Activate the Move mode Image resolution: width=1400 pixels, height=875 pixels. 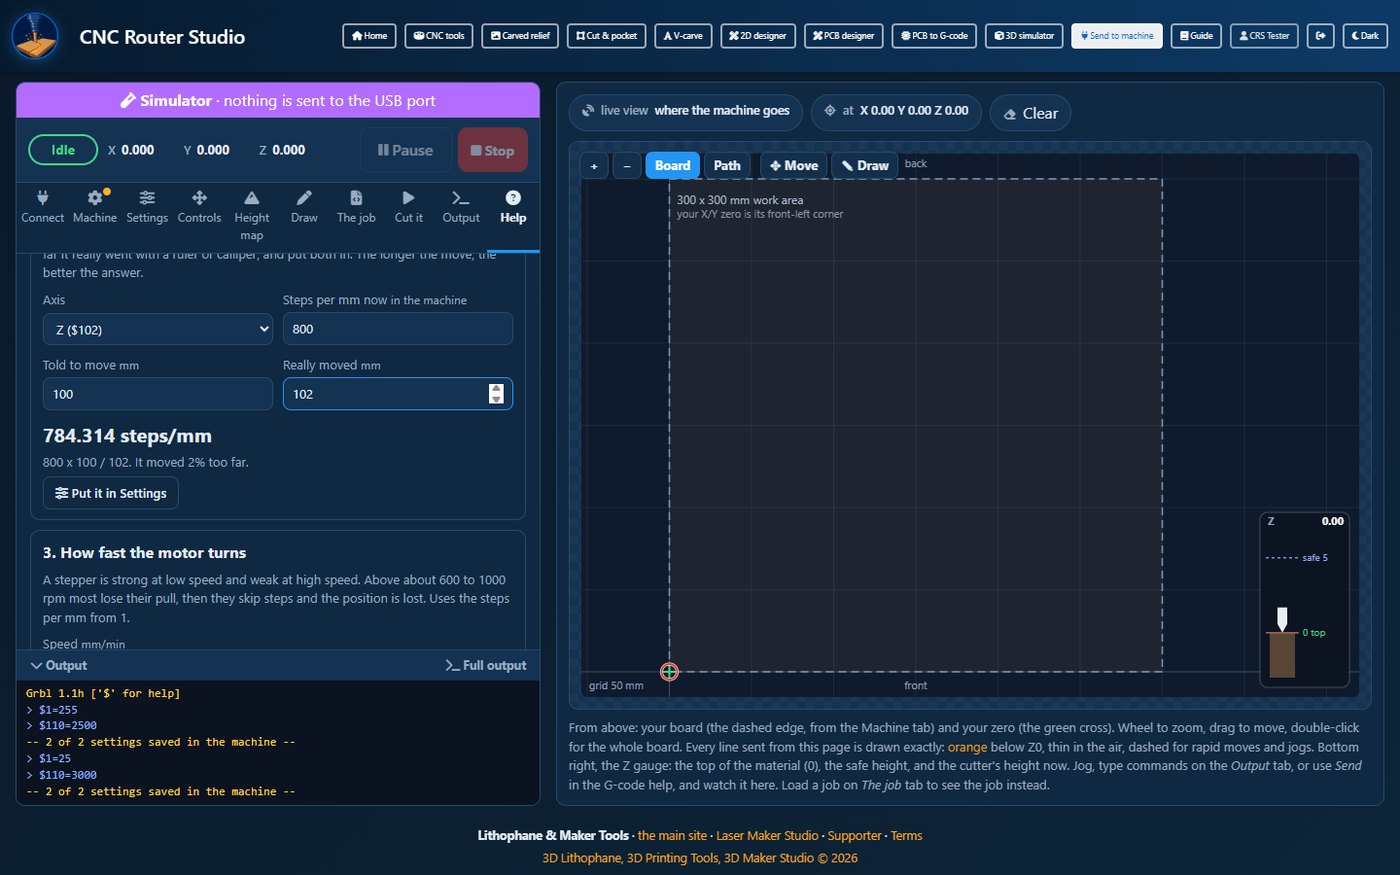click(794, 166)
